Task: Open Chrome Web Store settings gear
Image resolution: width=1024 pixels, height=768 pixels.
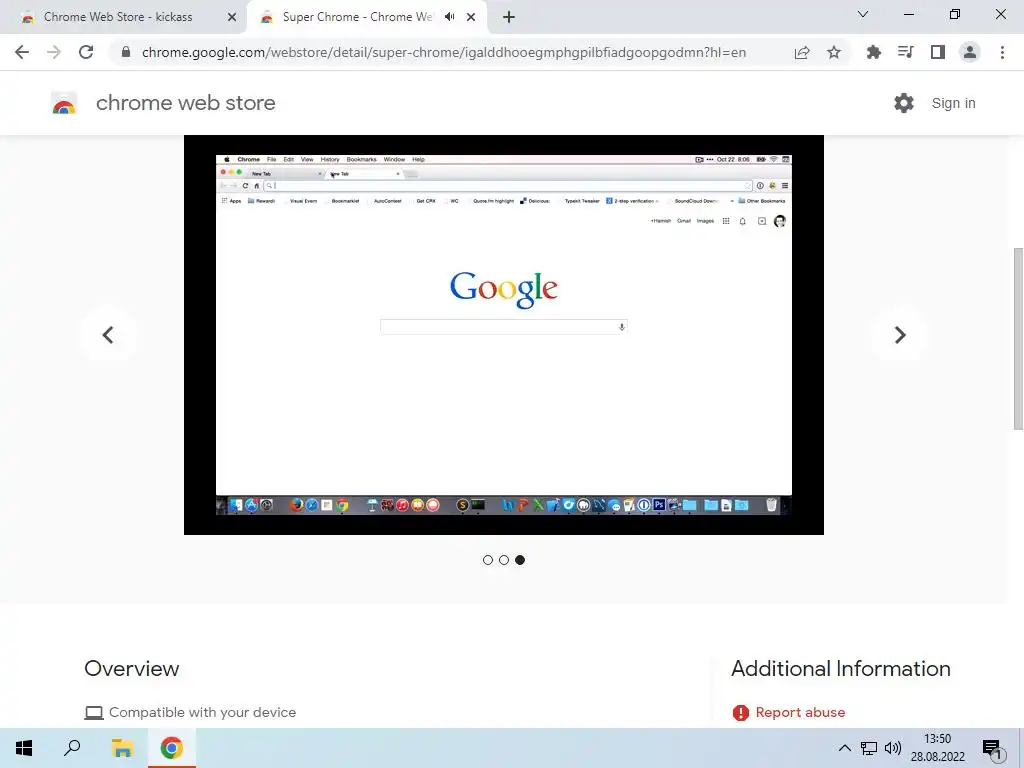Action: pyautogui.click(x=904, y=103)
